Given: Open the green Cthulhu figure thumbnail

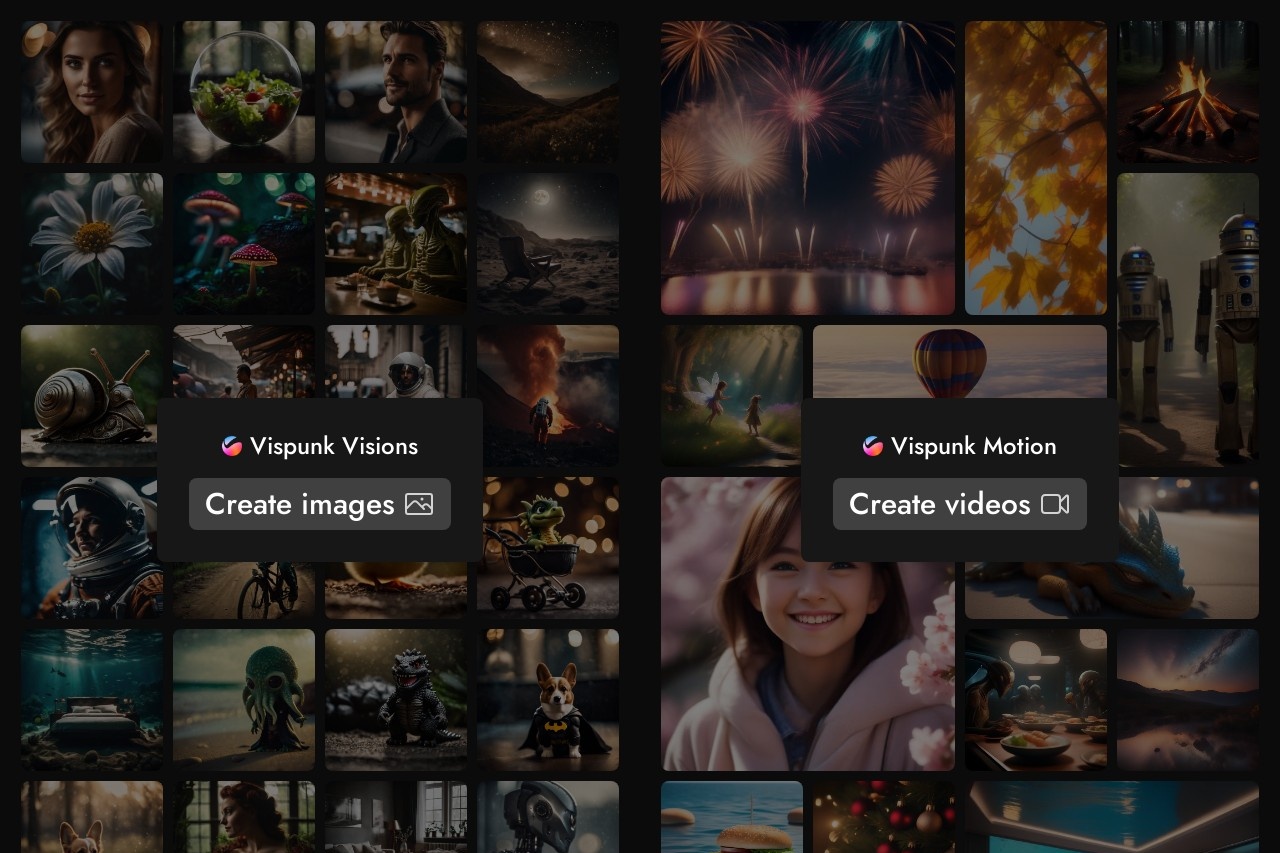Looking at the screenshot, I should [244, 700].
